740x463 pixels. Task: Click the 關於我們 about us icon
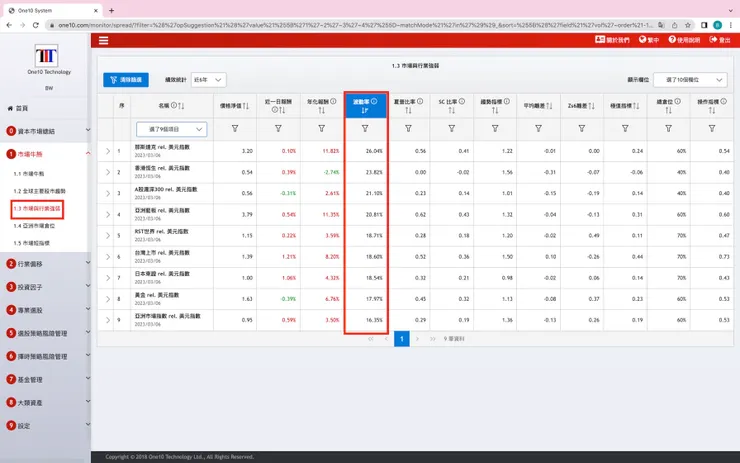pyautogui.click(x=600, y=40)
